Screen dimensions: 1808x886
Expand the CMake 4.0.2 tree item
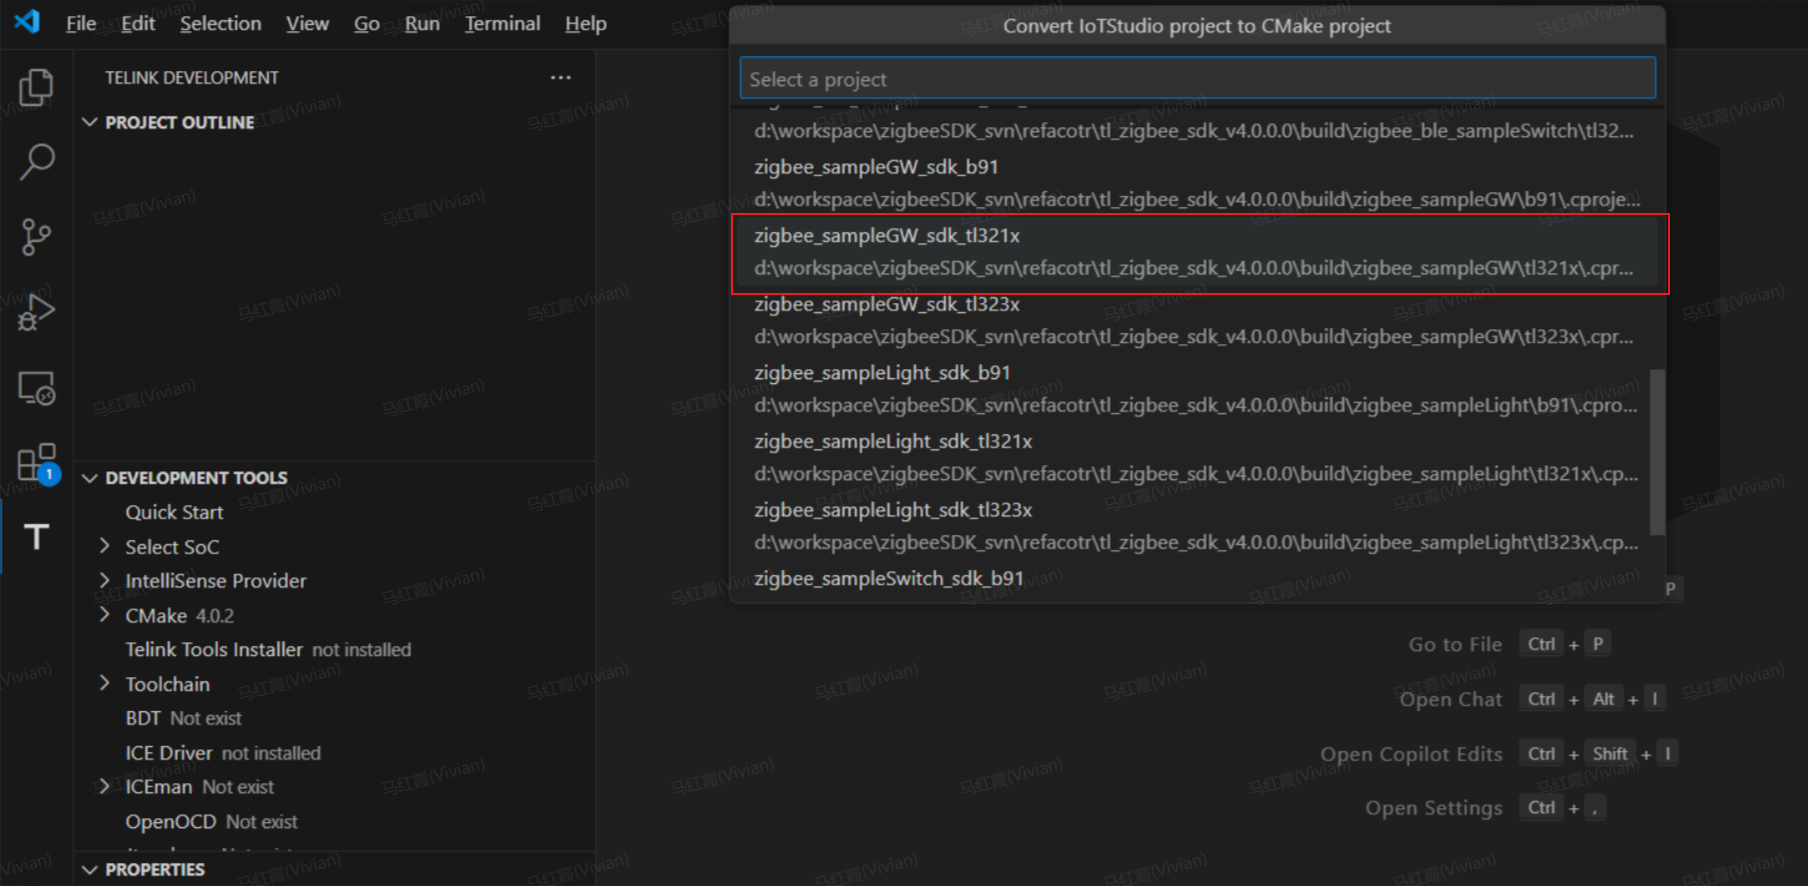[105, 615]
